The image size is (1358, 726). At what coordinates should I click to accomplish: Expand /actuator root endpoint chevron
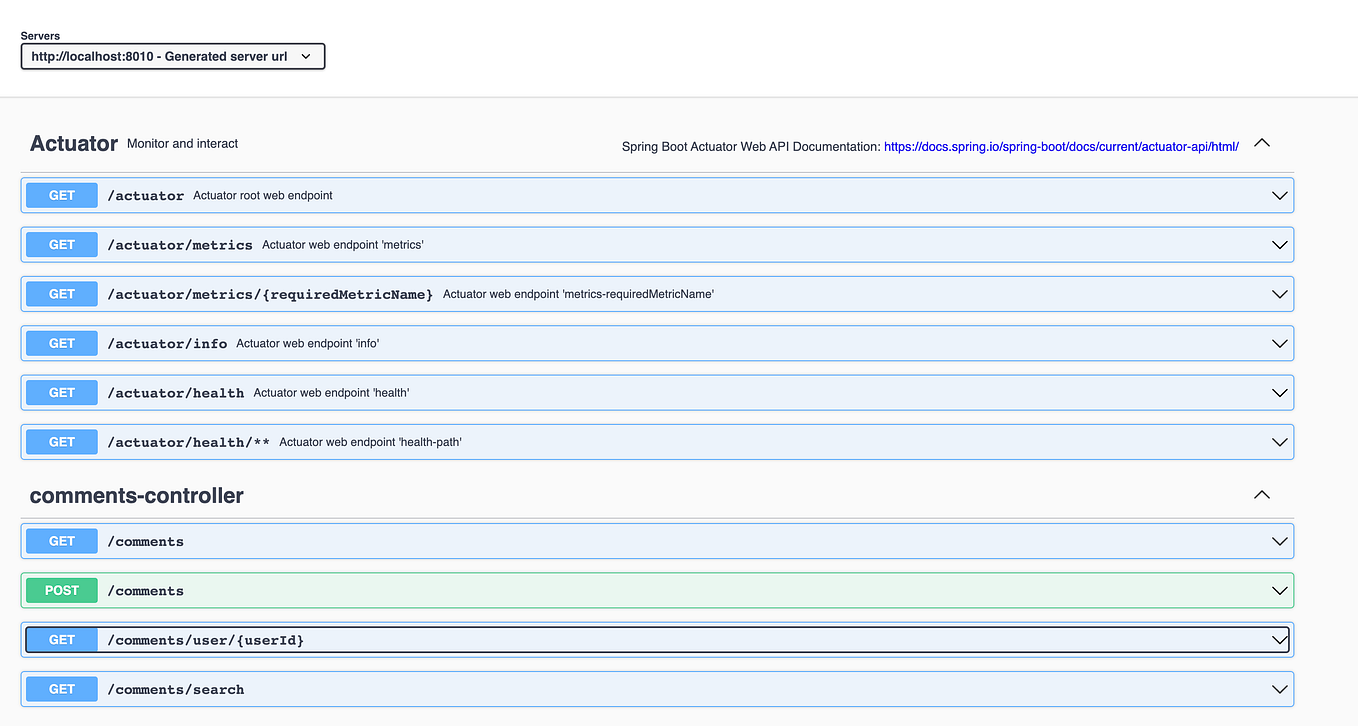(1279, 196)
